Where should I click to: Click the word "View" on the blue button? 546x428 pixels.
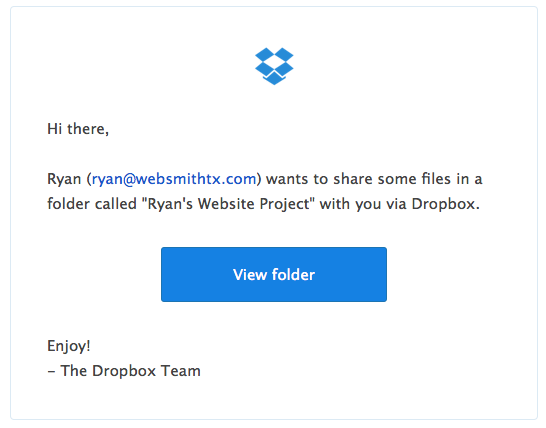250,275
